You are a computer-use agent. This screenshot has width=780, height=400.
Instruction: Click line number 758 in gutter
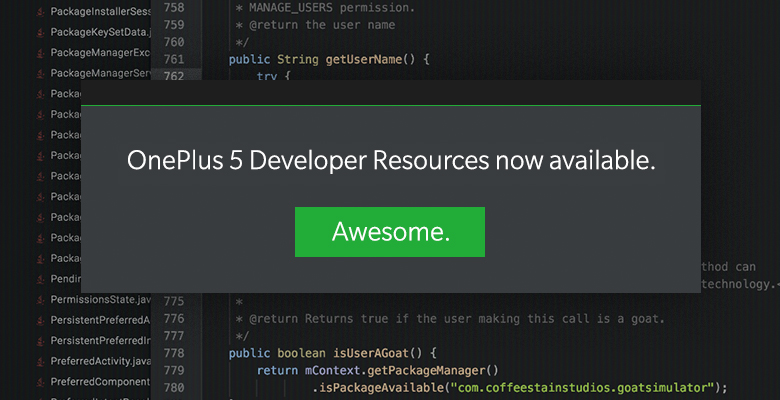coord(174,7)
